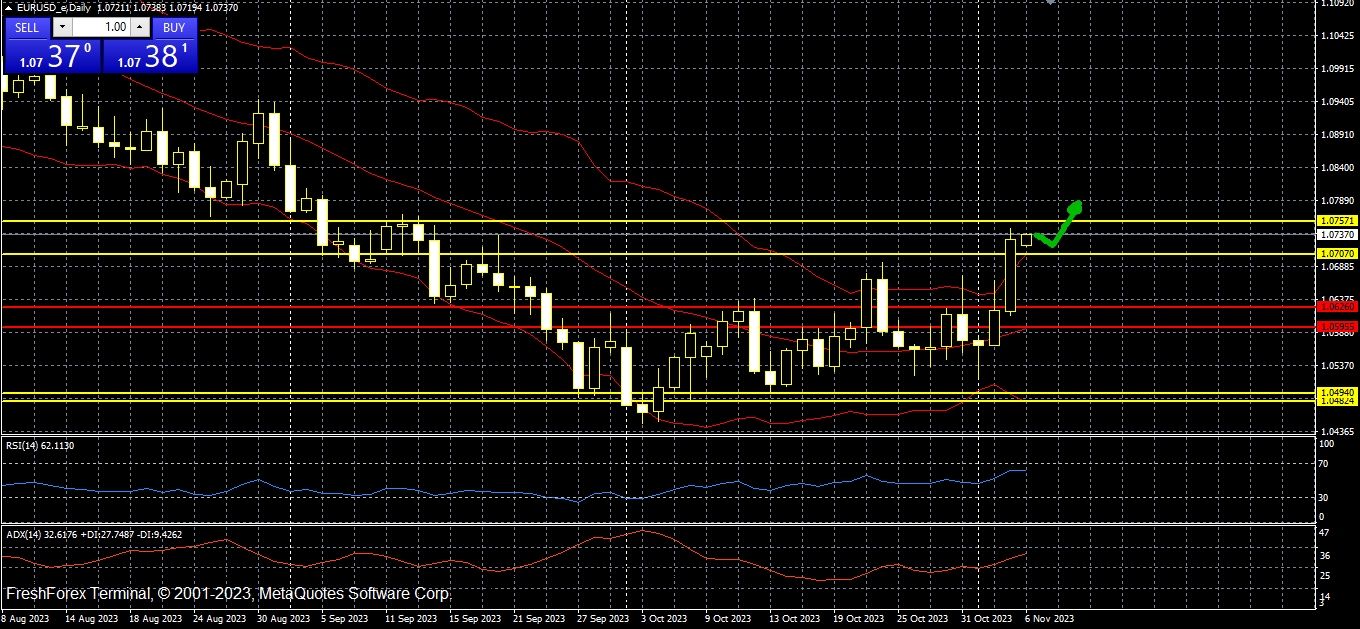Viewport: 1360px width, 629px height.
Task: Click the BUY button in trading panel
Action: [174, 27]
